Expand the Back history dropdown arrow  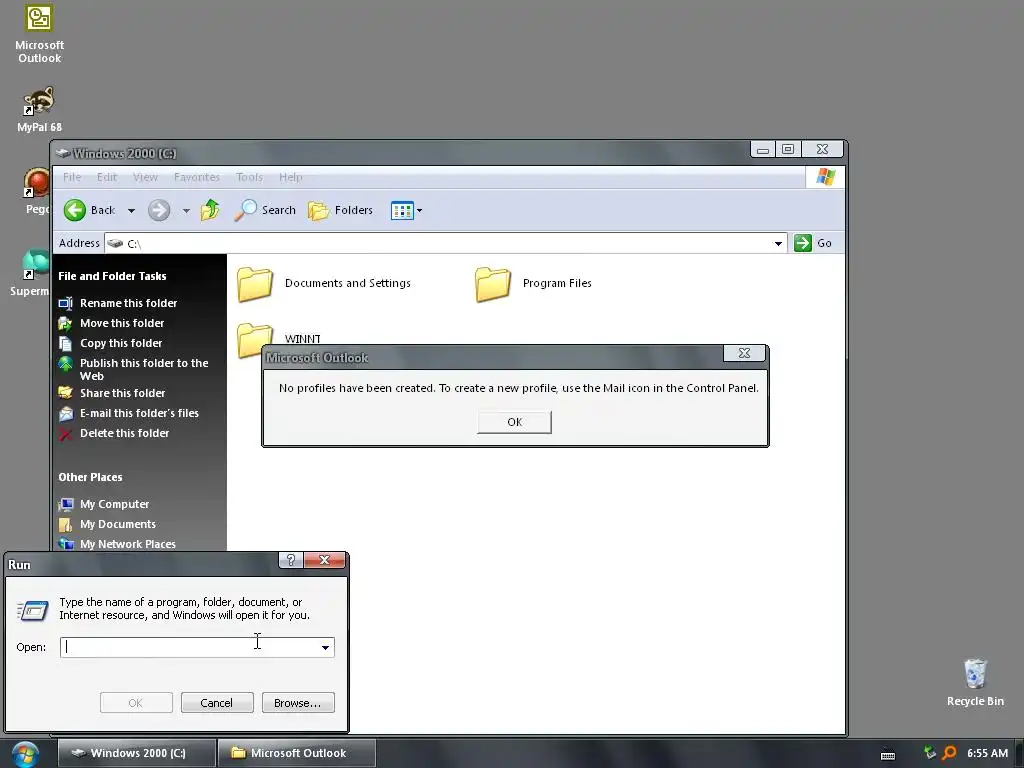click(131, 210)
